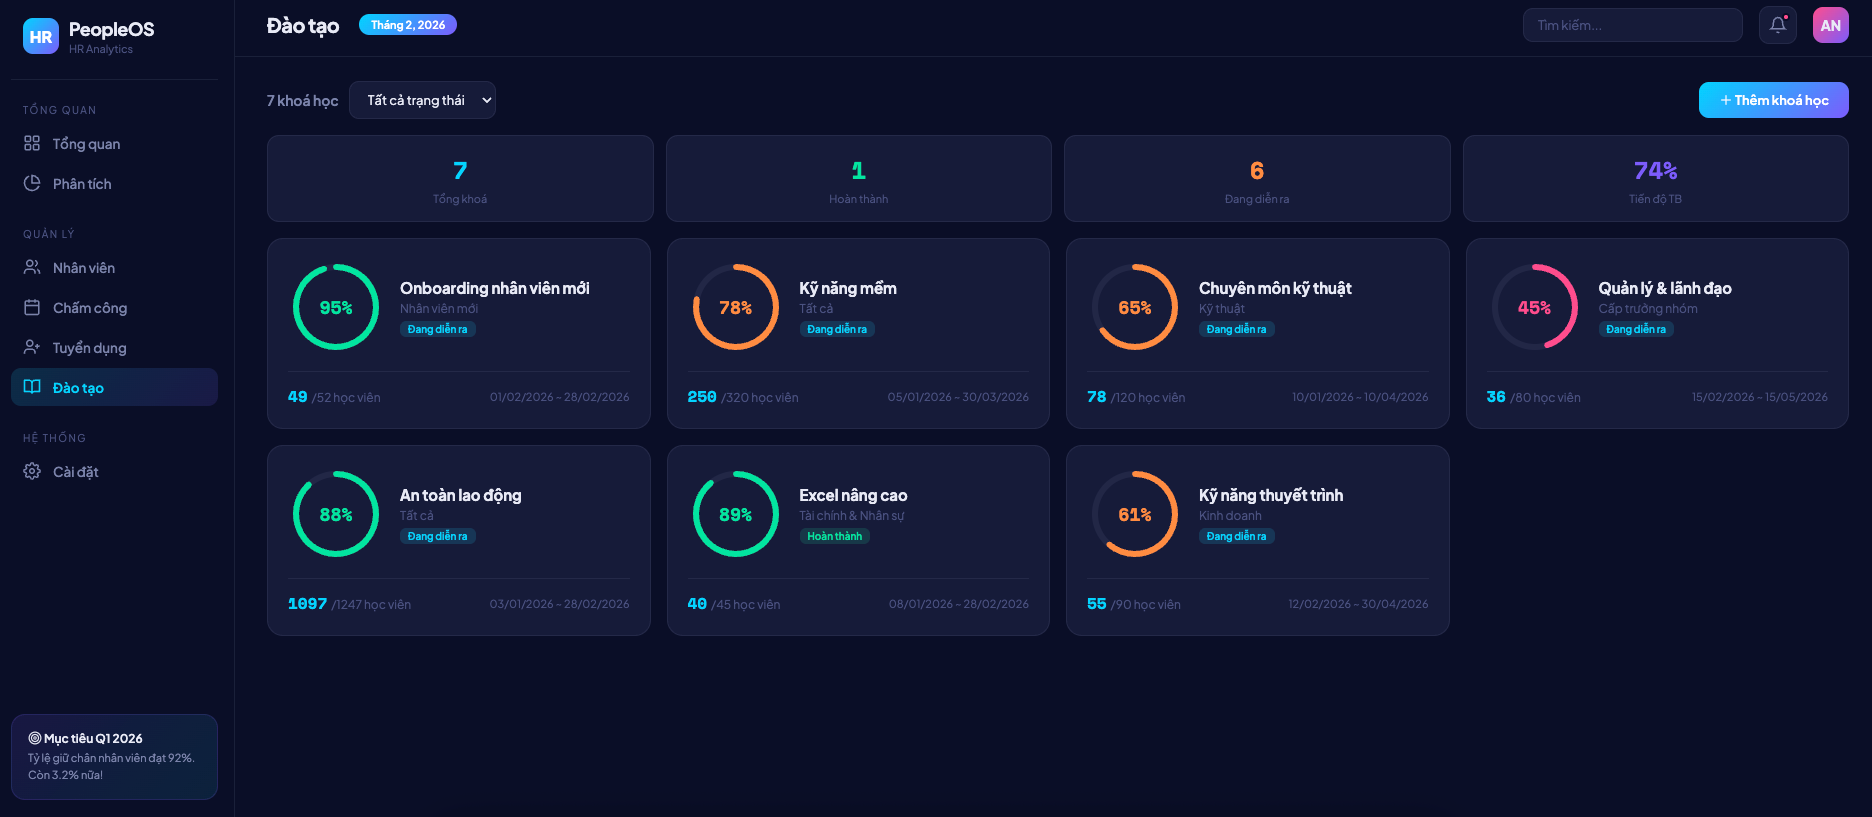The width and height of the screenshot is (1872, 817).
Task: Click the Chấm công calendar icon
Action: click(32, 308)
